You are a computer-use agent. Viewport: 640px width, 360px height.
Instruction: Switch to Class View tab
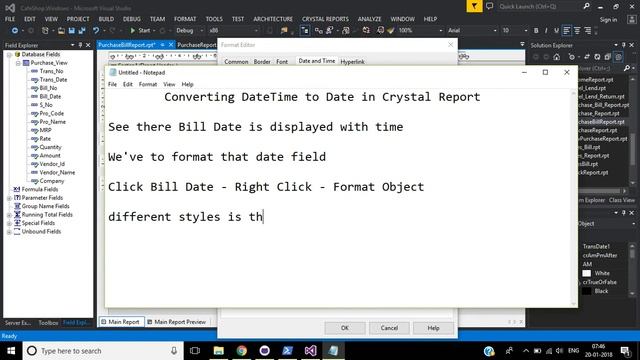tap(622, 200)
